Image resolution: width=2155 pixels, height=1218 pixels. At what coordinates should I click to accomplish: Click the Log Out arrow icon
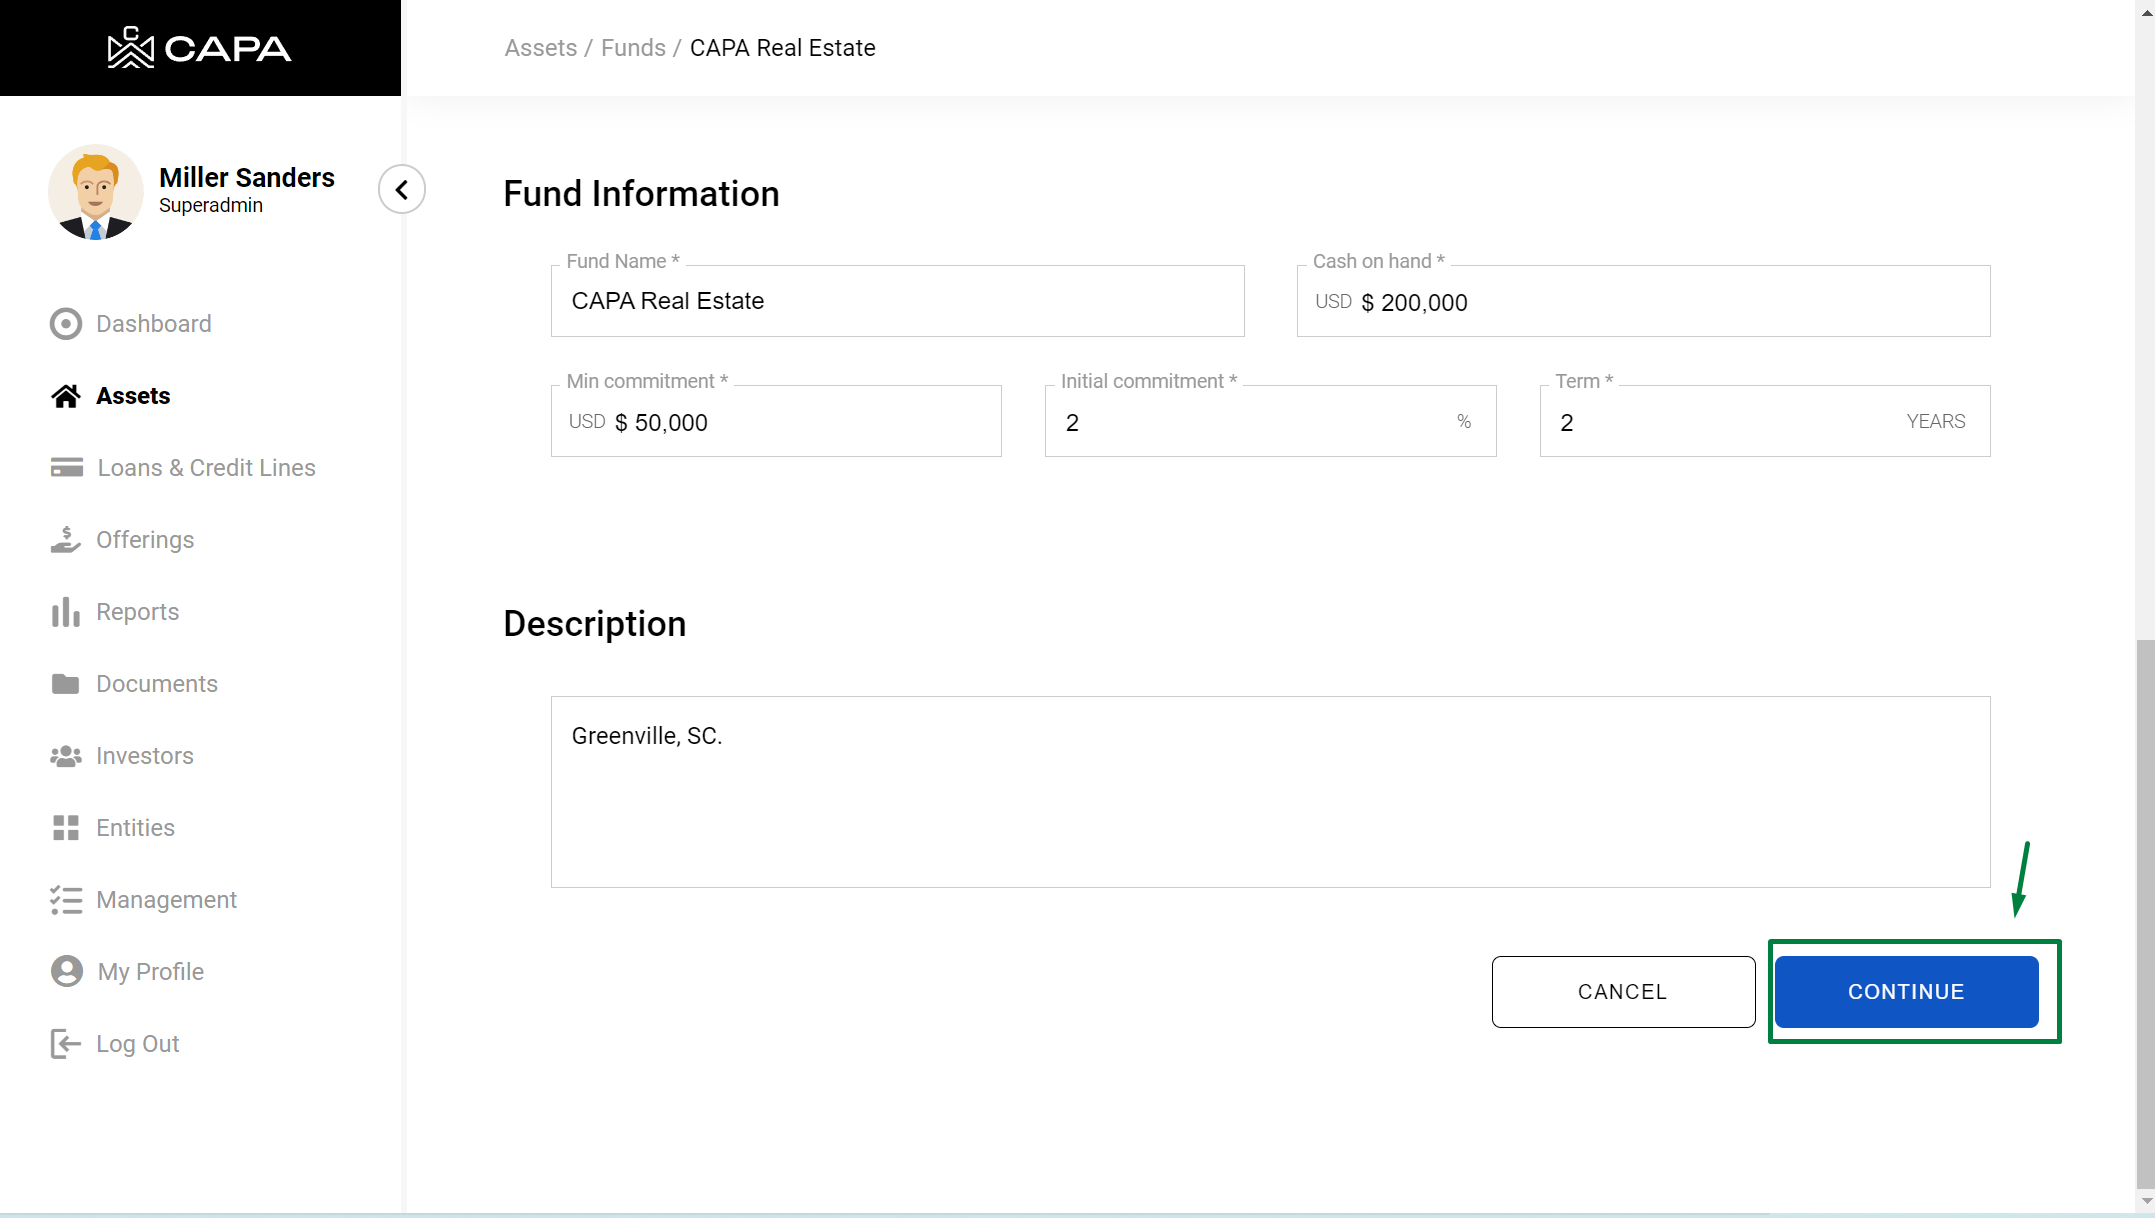pos(66,1044)
